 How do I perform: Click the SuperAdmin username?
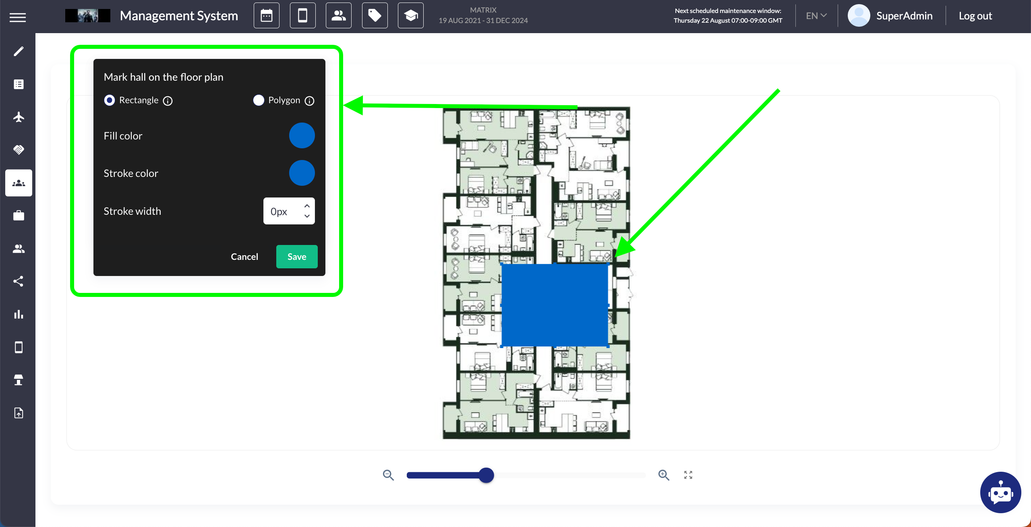click(x=904, y=16)
